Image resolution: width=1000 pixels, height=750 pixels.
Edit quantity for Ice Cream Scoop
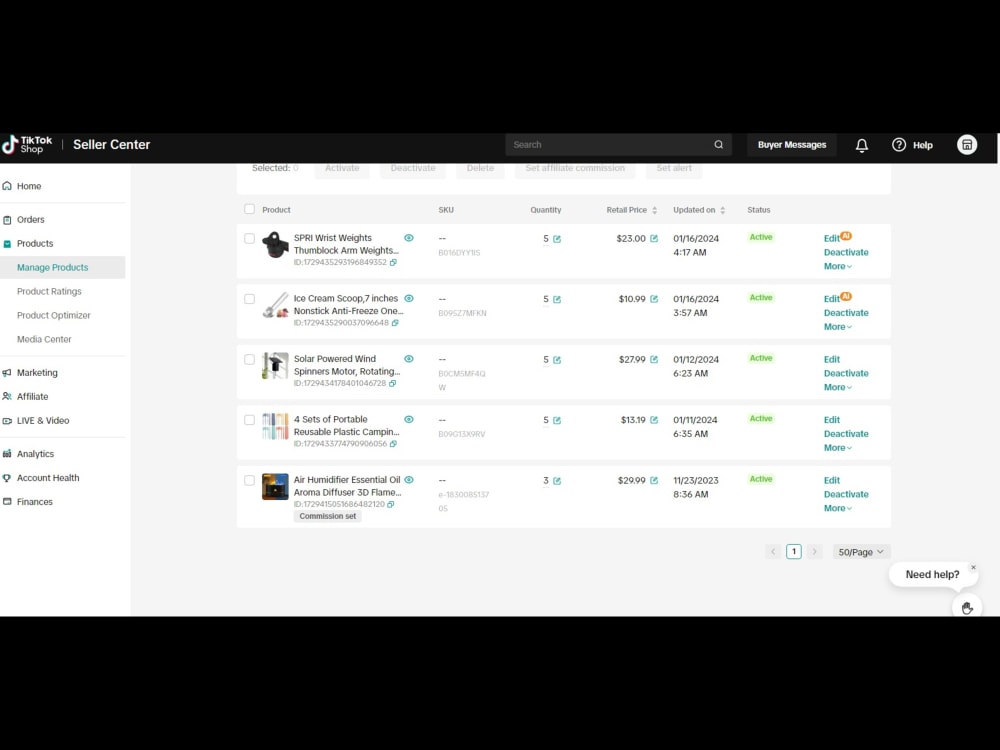point(557,300)
